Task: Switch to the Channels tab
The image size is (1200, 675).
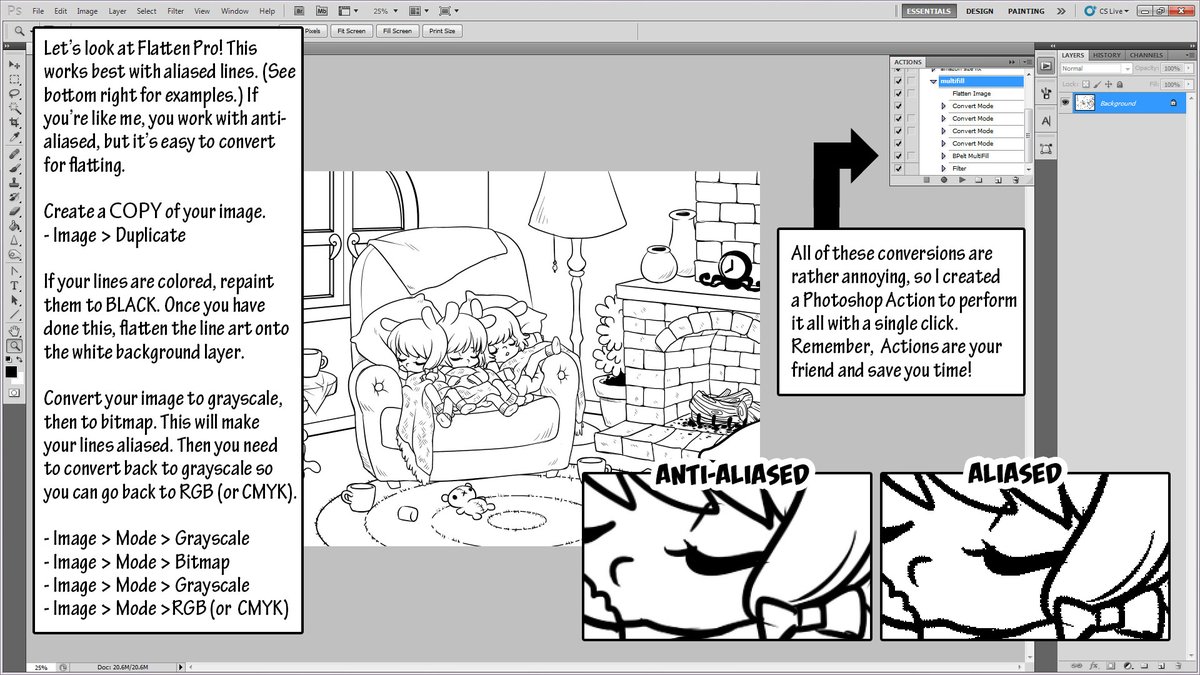Action: (x=1146, y=55)
